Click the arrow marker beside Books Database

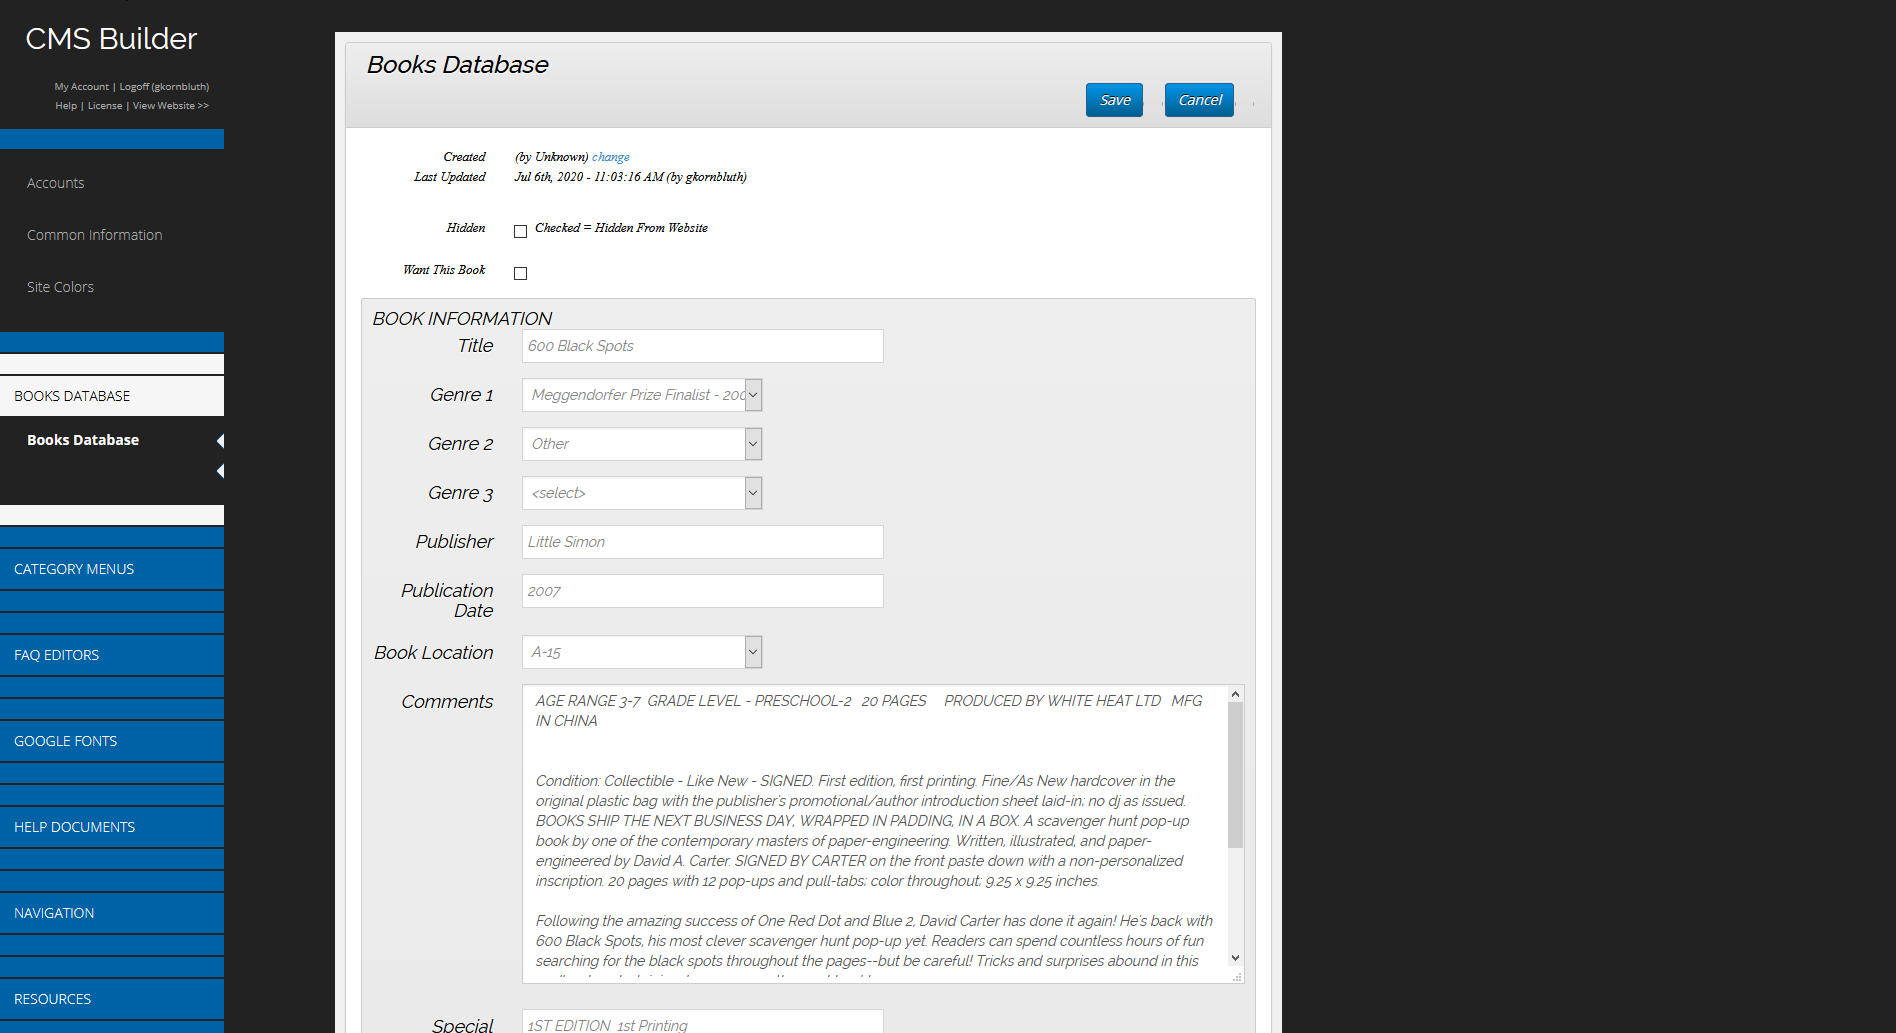pyautogui.click(x=220, y=441)
